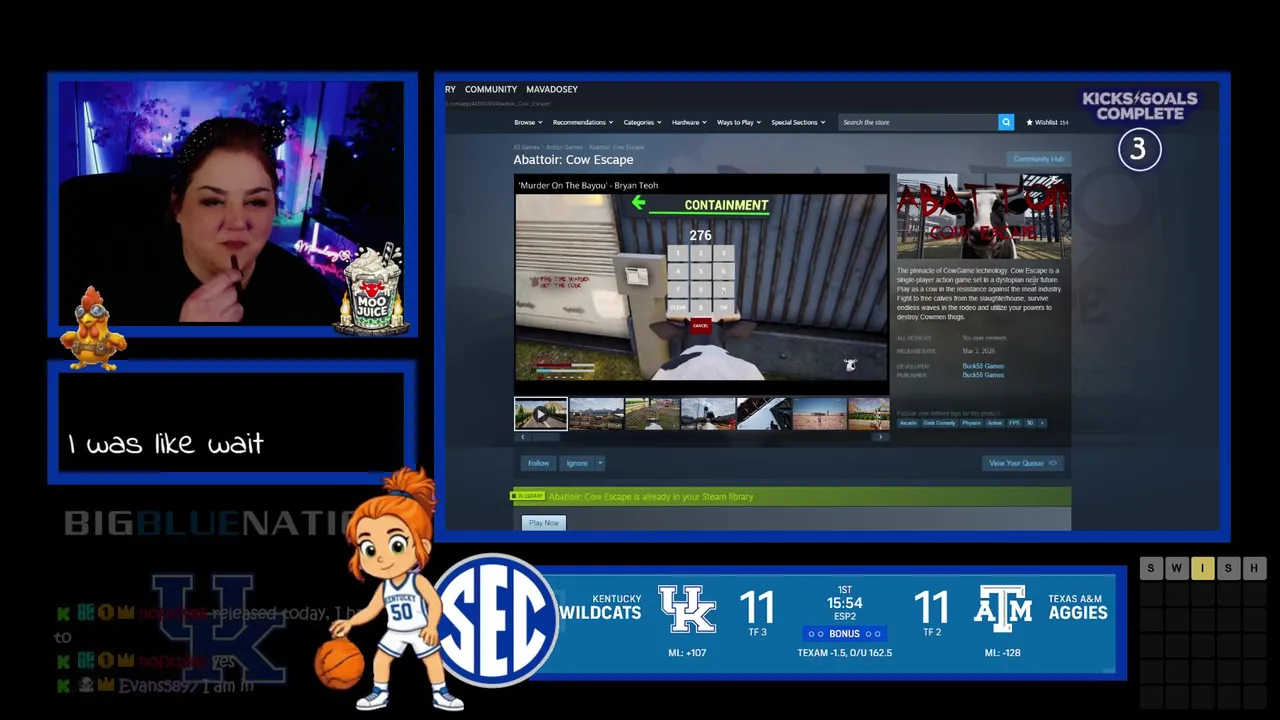Click the already in your Steam library banner
Viewport: 1280px width, 720px height.
pyautogui.click(x=791, y=496)
